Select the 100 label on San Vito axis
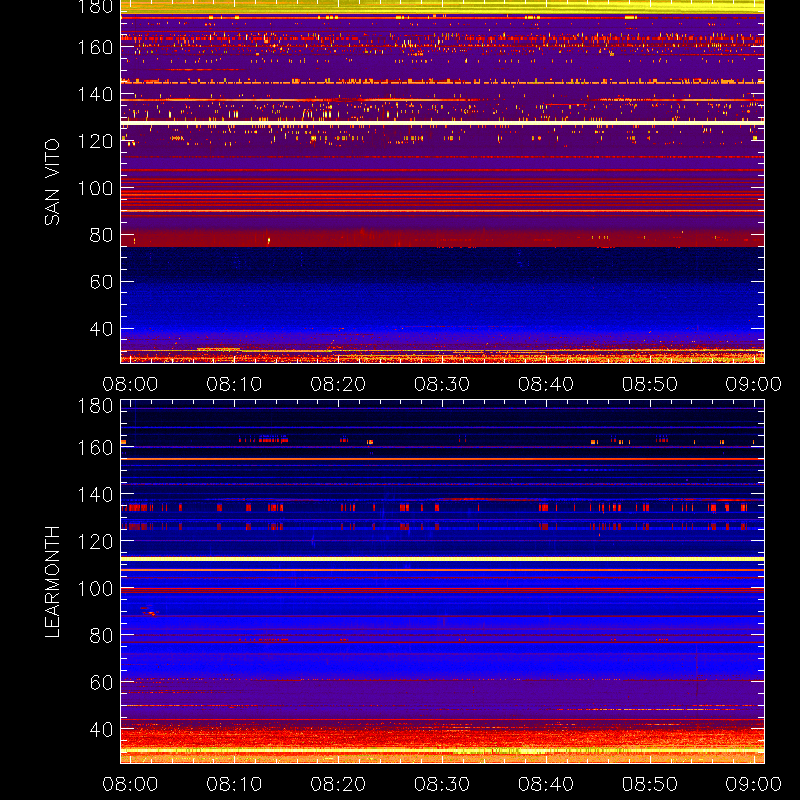The height and width of the screenshot is (800, 800). [95, 188]
